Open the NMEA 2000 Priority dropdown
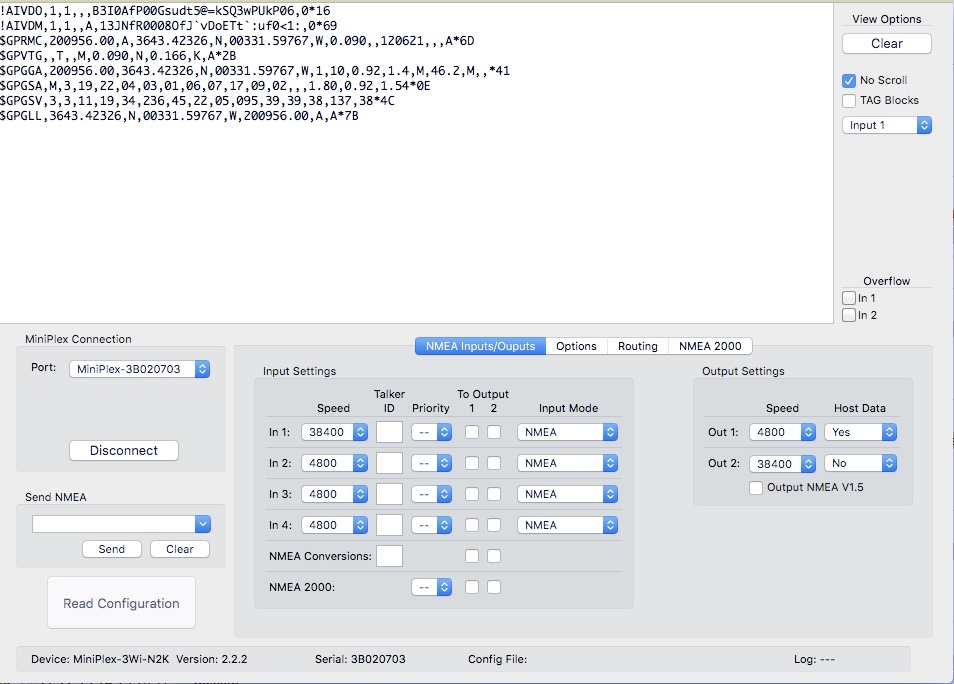This screenshot has width=954, height=684. click(431, 587)
